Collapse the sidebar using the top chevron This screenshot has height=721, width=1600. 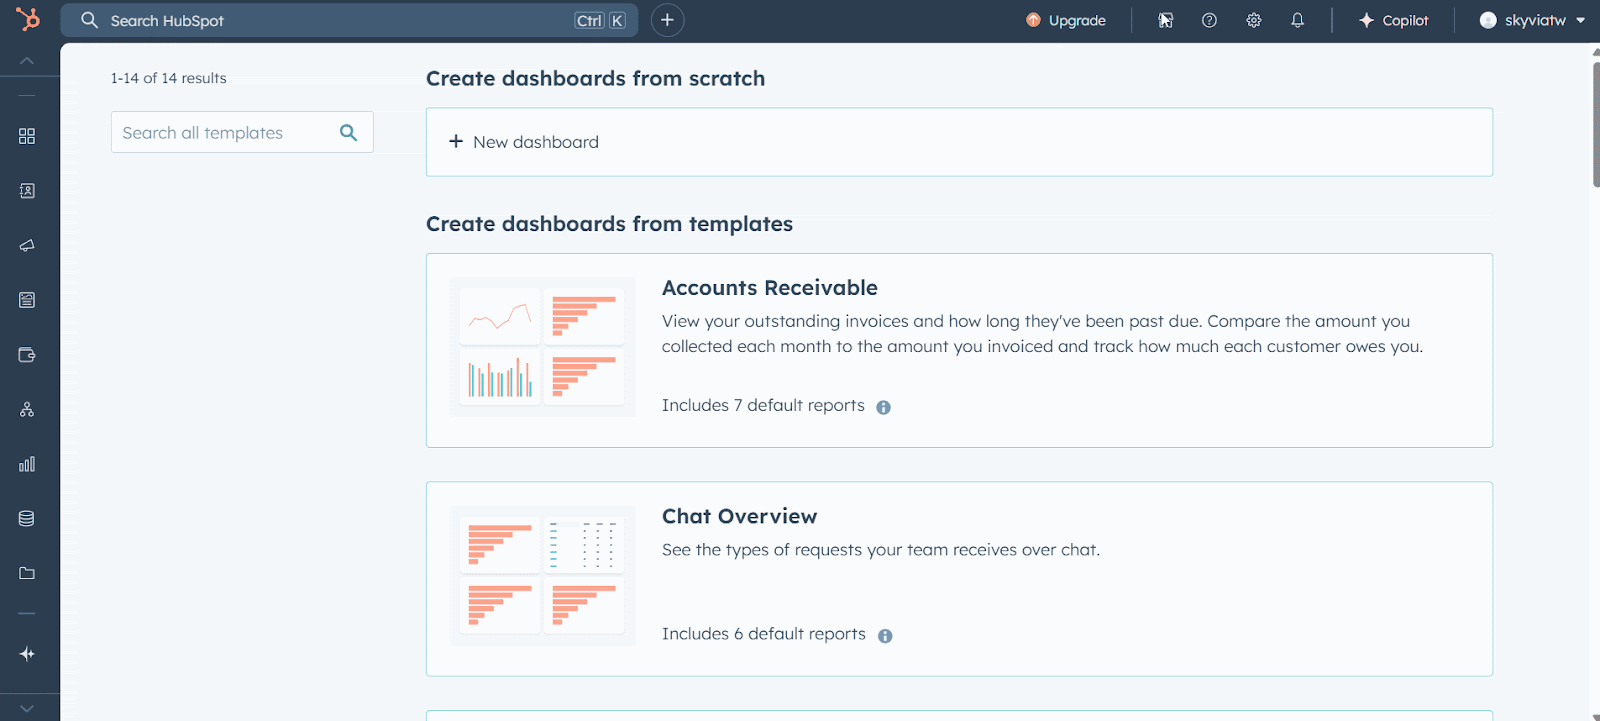[29, 59]
